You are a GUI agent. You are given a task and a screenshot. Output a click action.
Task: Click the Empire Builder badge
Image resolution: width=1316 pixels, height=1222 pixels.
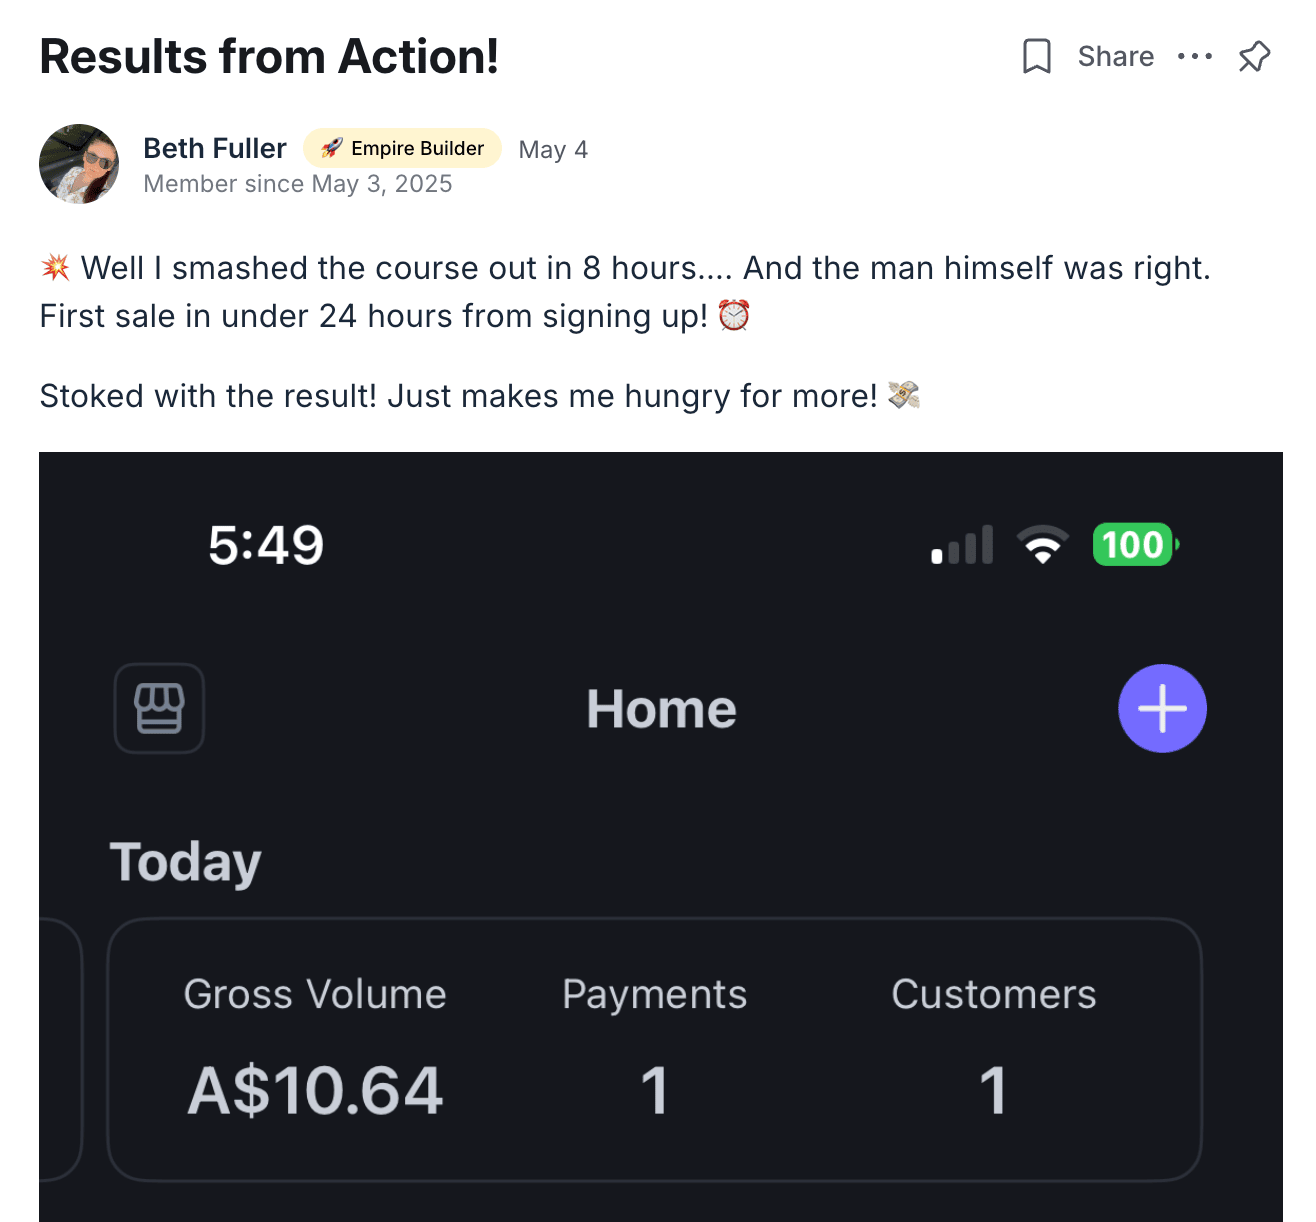coord(402,149)
